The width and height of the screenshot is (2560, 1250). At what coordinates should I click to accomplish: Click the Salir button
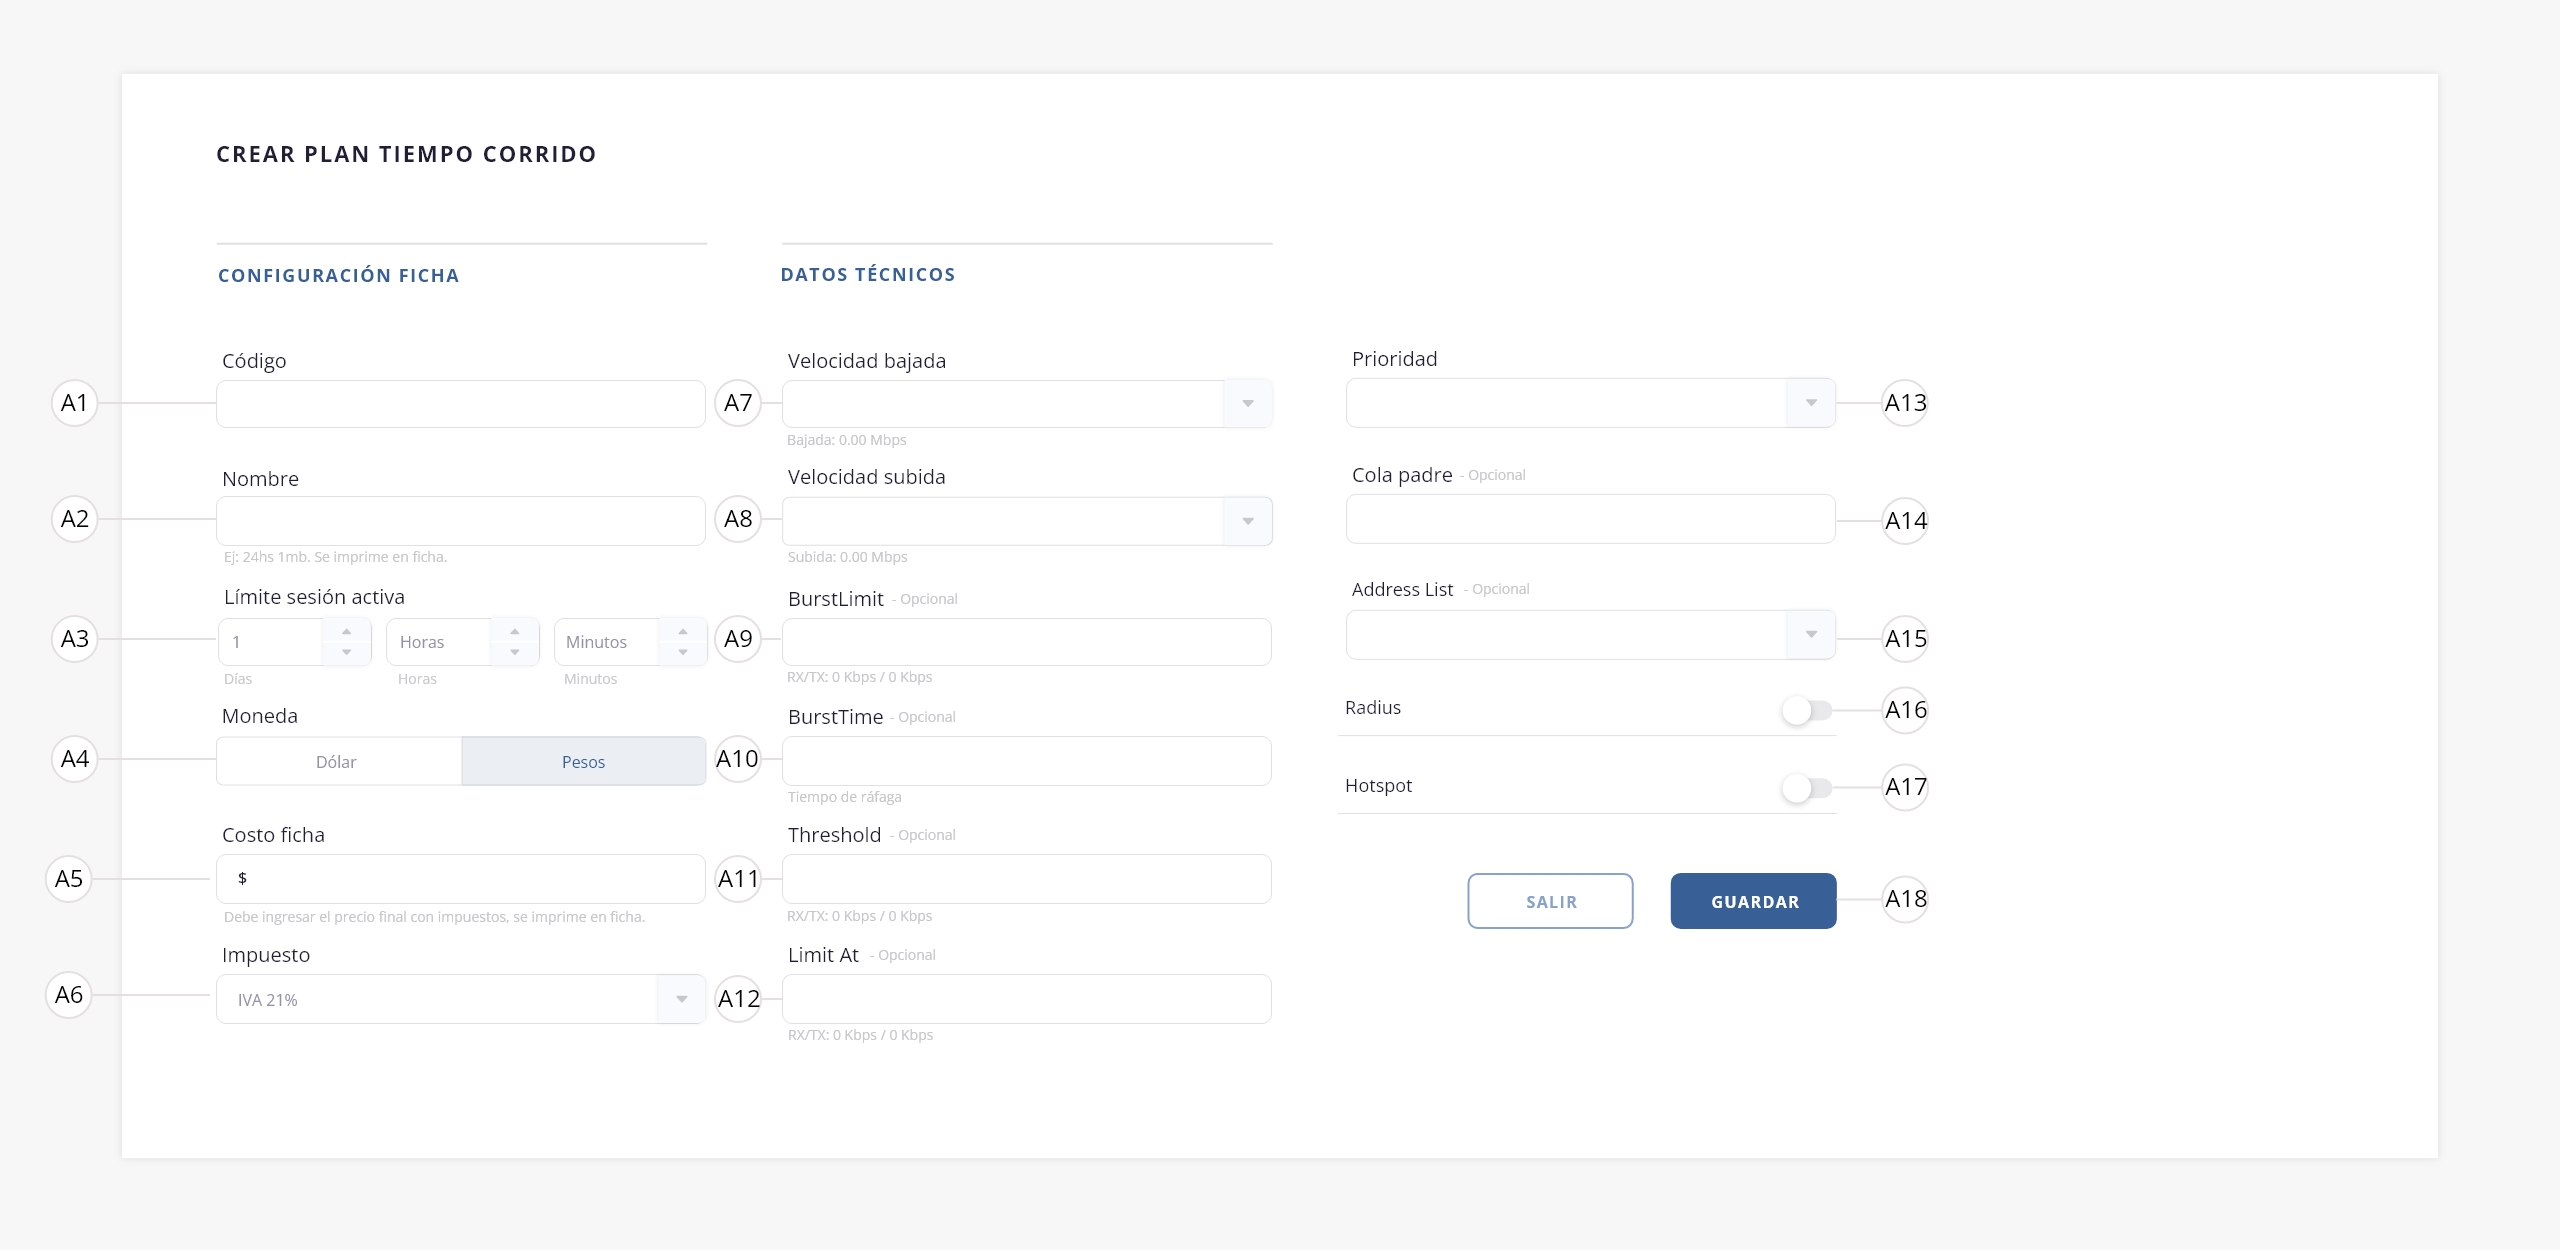coord(1550,901)
